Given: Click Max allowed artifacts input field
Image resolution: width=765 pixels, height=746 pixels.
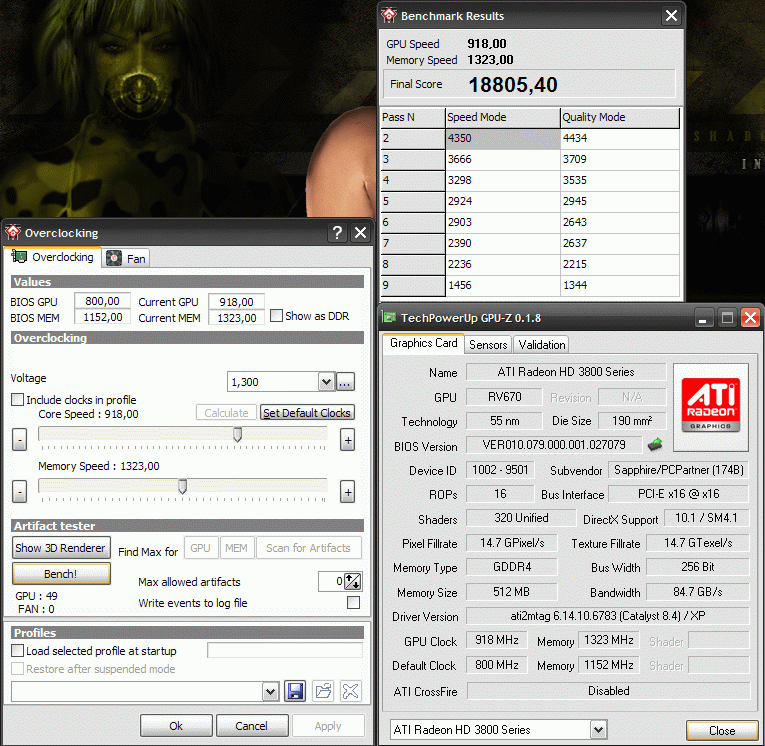Looking at the screenshot, I should click(331, 581).
